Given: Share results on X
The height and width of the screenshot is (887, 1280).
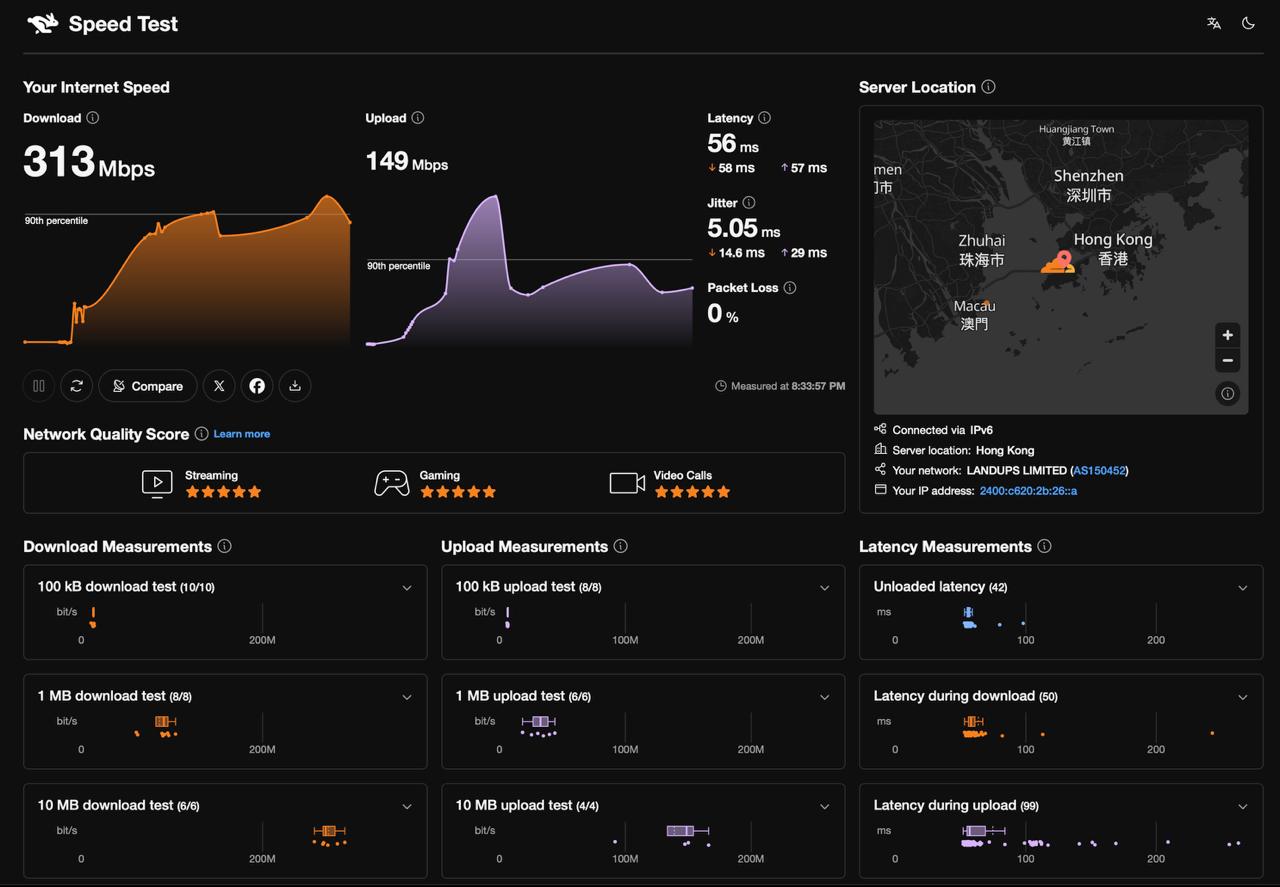Looking at the screenshot, I should click(219, 386).
